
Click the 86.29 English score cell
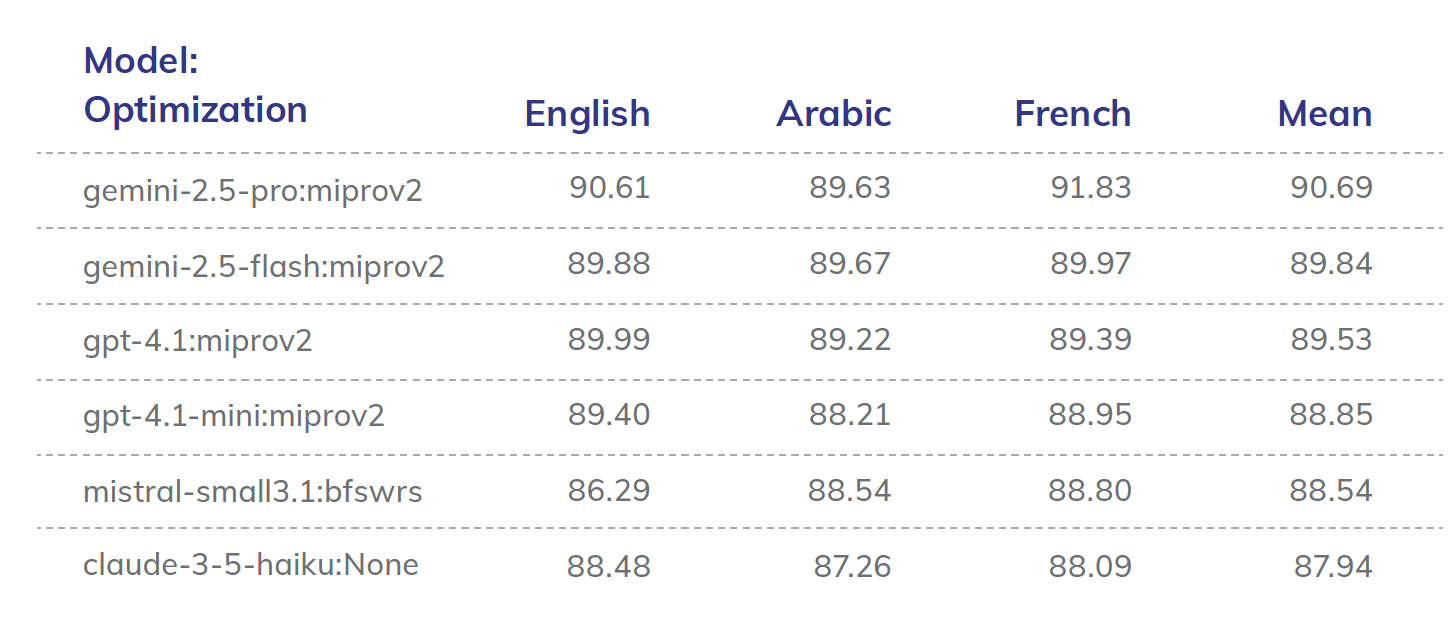[x=609, y=491]
